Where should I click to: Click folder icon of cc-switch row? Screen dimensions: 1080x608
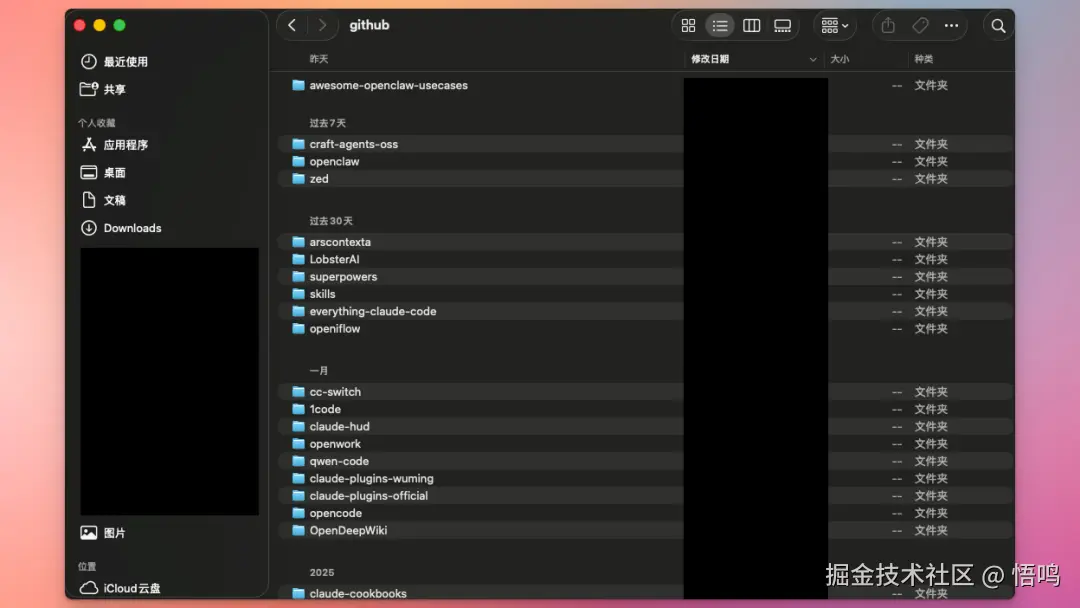[x=298, y=392]
